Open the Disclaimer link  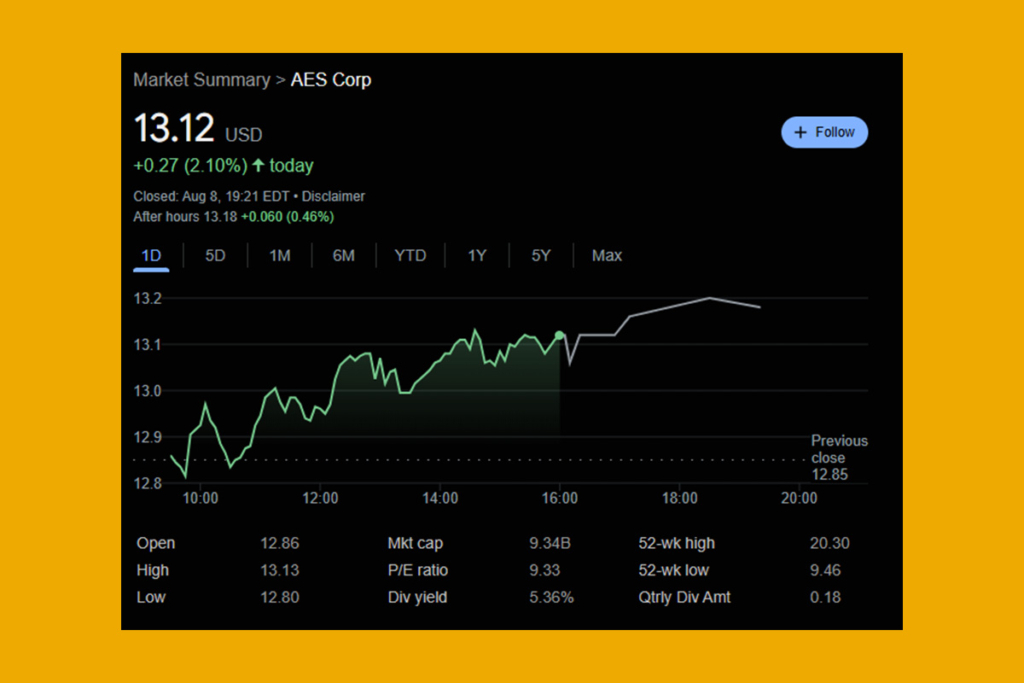click(x=333, y=196)
